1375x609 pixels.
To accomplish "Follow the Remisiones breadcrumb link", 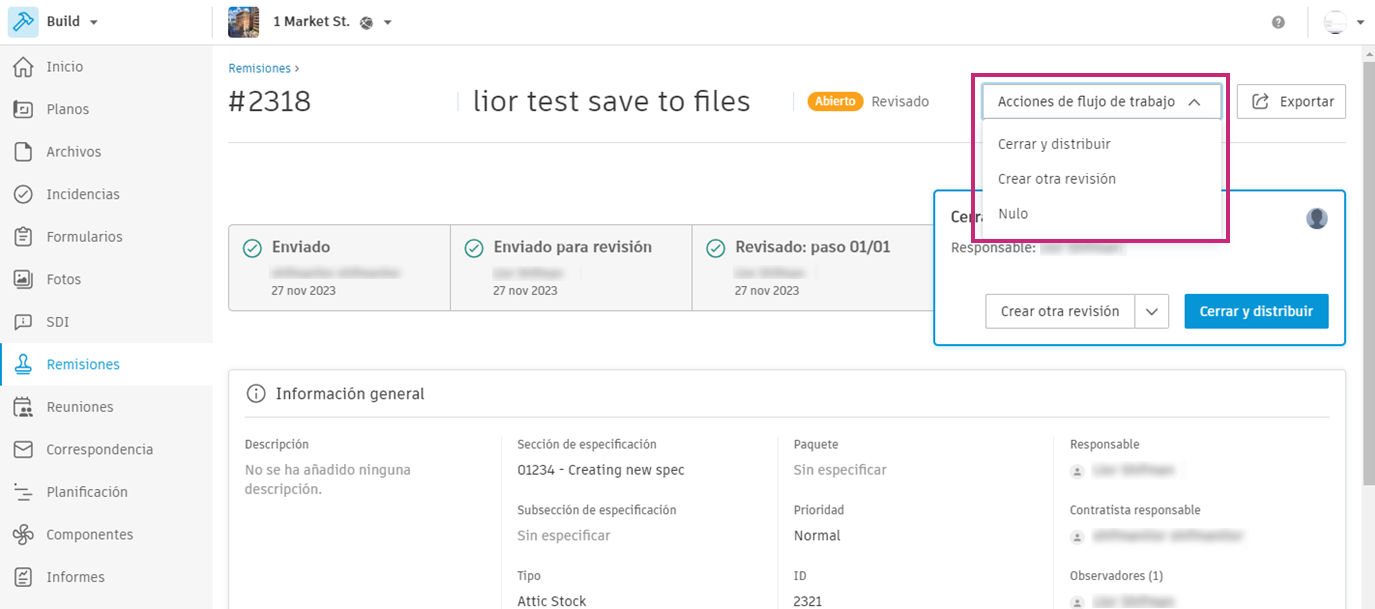I will click(259, 69).
